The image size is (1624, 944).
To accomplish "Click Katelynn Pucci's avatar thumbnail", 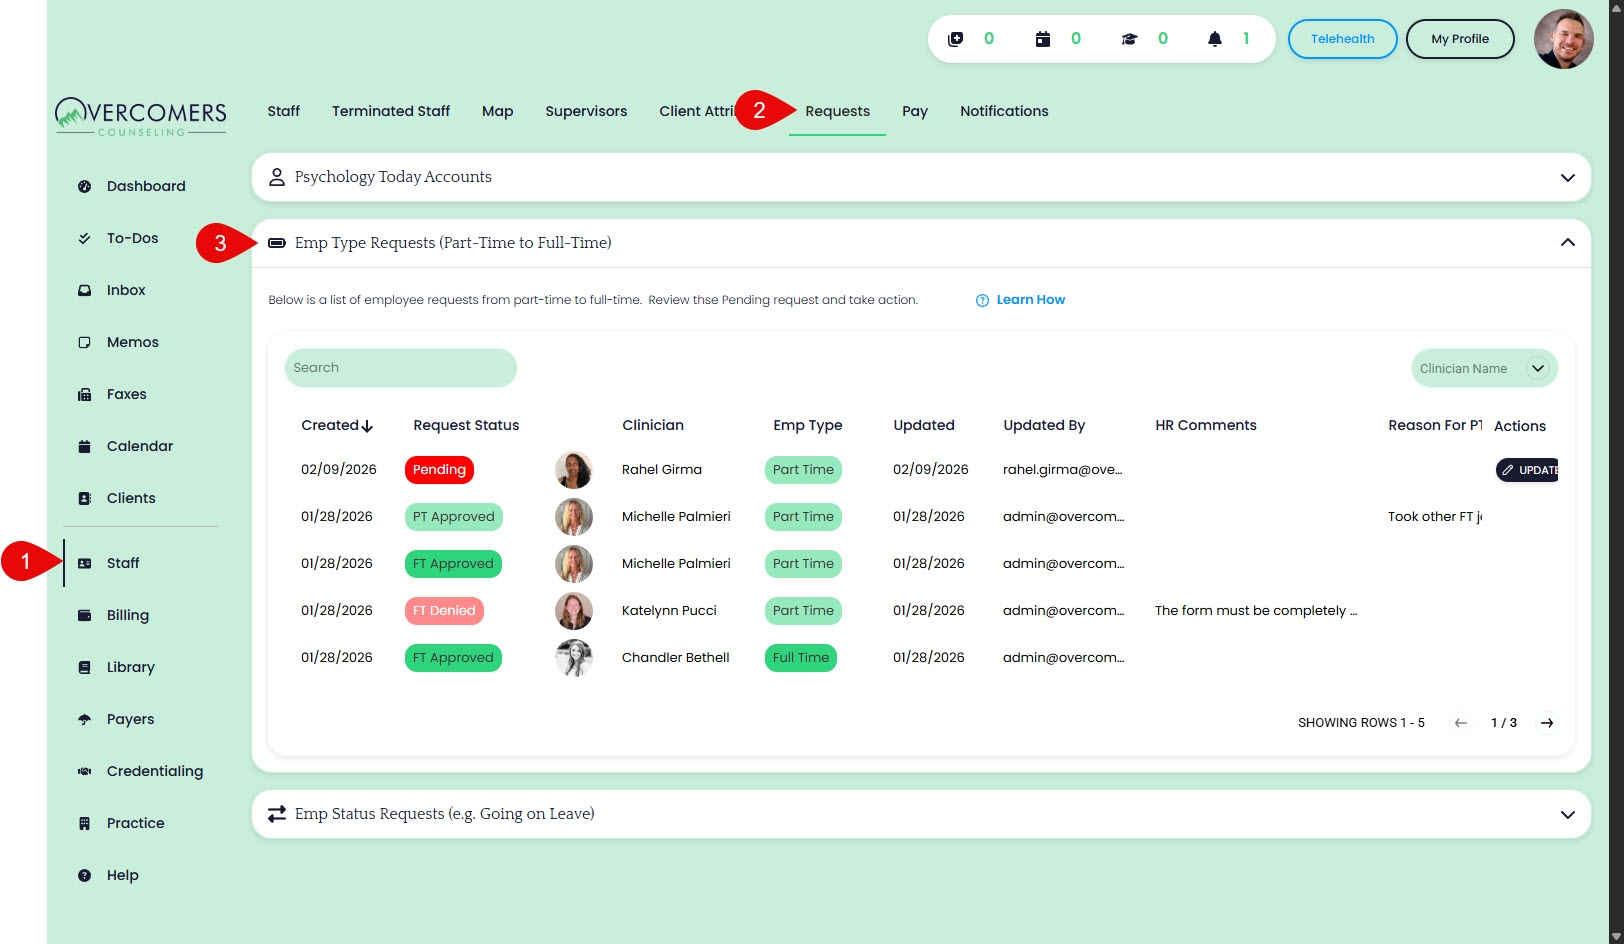I will (574, 611).
